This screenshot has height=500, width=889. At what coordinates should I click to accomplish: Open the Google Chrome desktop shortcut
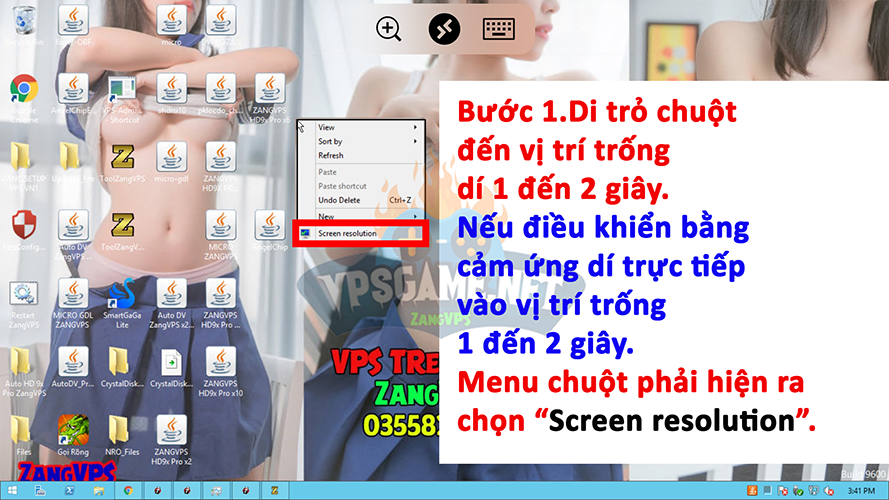(24, 90)
